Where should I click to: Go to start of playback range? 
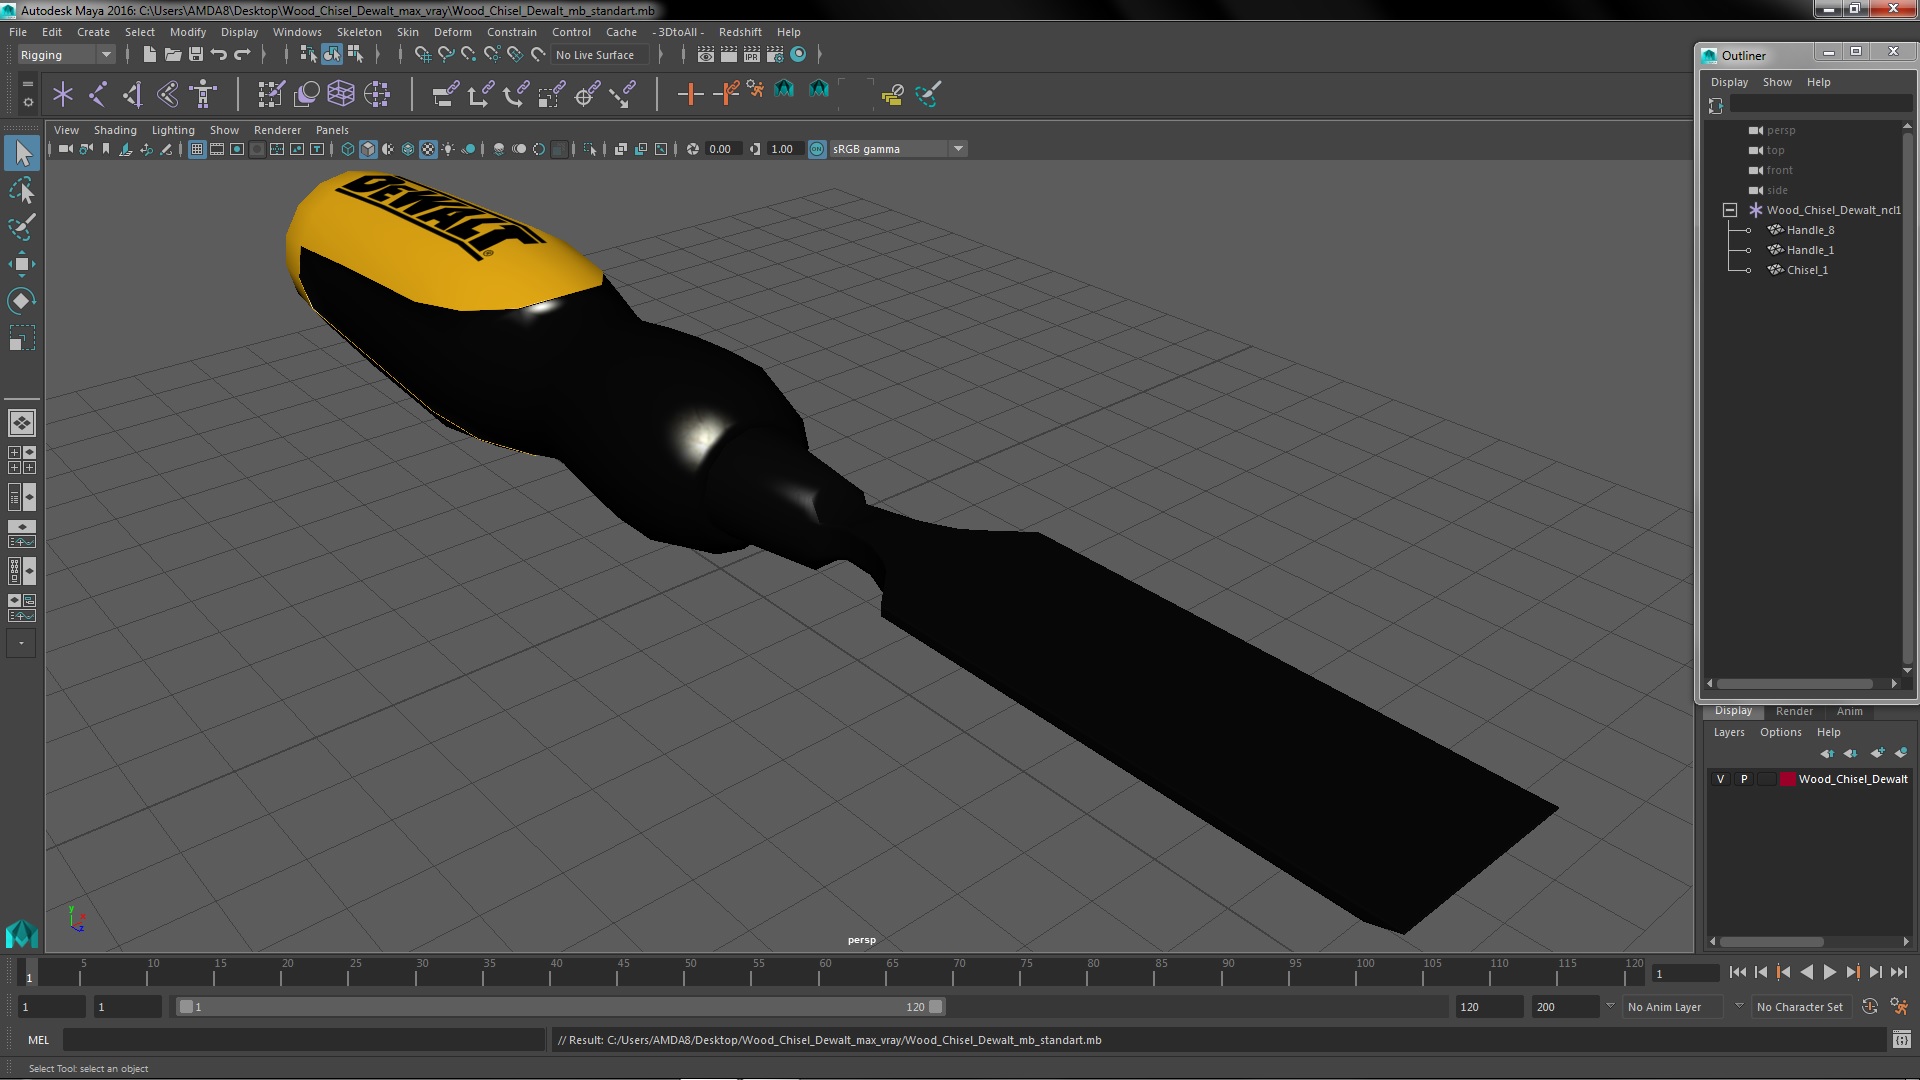pos(1738,972)
